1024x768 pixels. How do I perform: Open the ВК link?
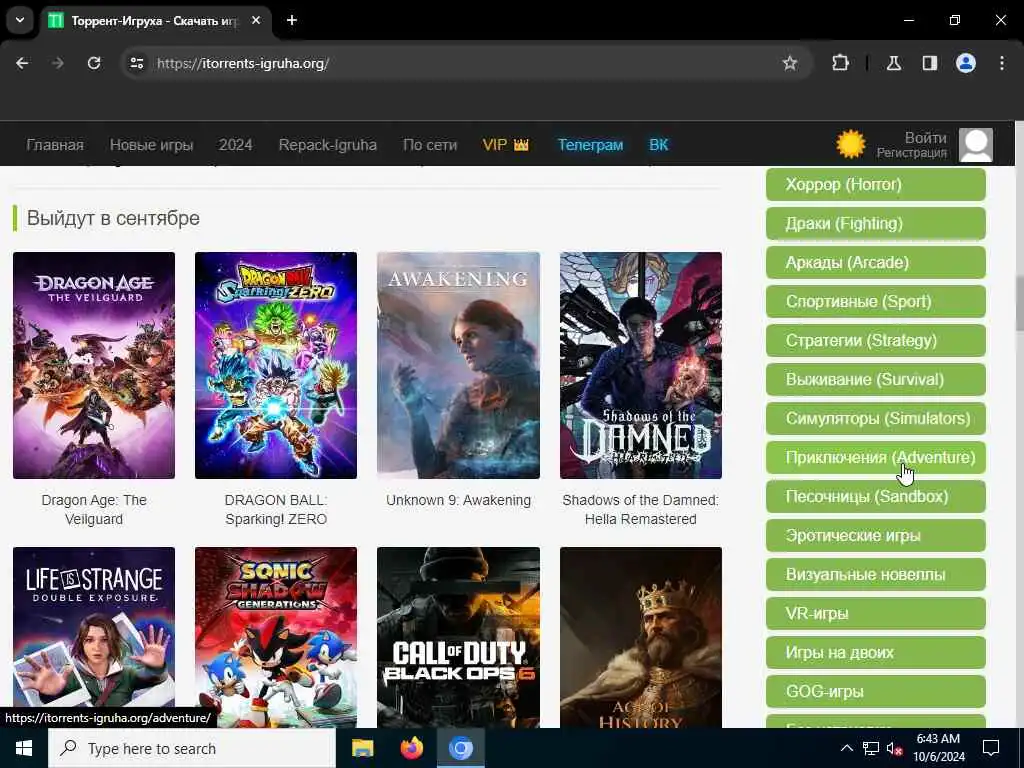(658, 145)
